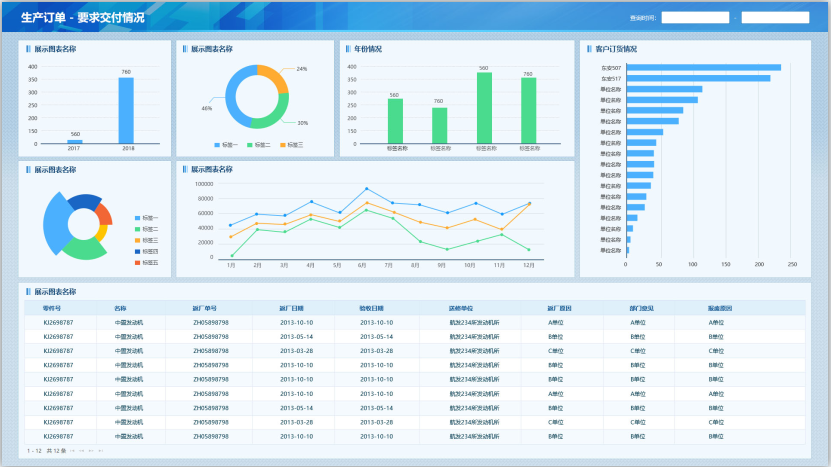The width and height of the screenshot is (831, 467).
Task: Click 标签五 orange legend swatch in rose chart
Action: tap(137, 262)
